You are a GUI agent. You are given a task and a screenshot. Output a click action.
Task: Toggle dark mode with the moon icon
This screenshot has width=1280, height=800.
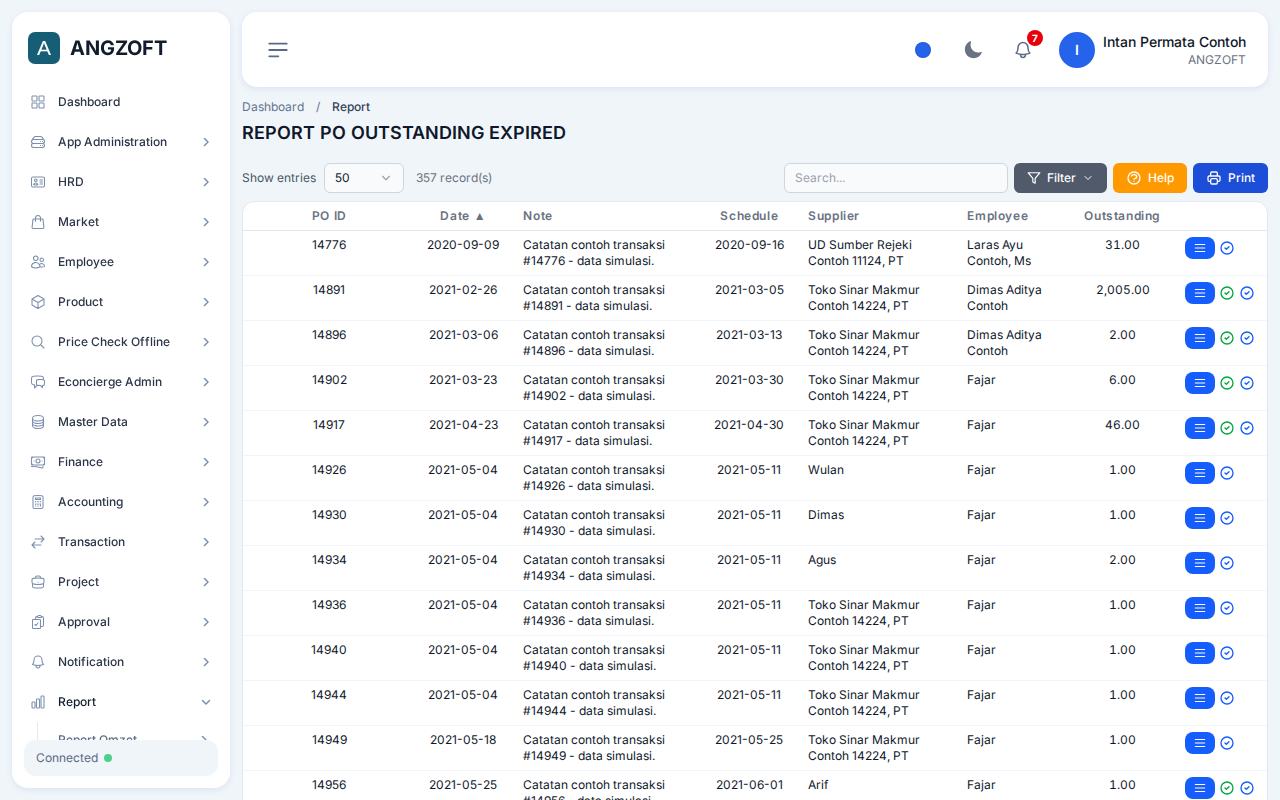click(x=973, y=50)
